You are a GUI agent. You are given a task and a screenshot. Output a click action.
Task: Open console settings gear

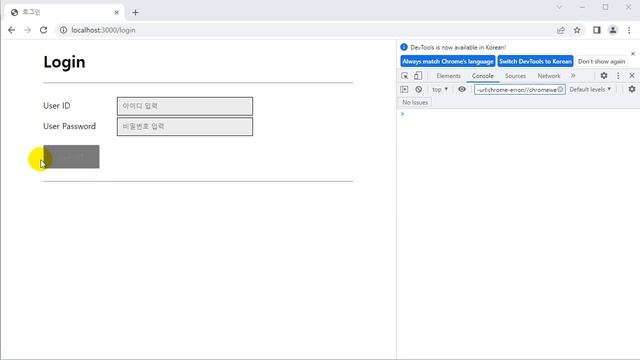(632, 89)
